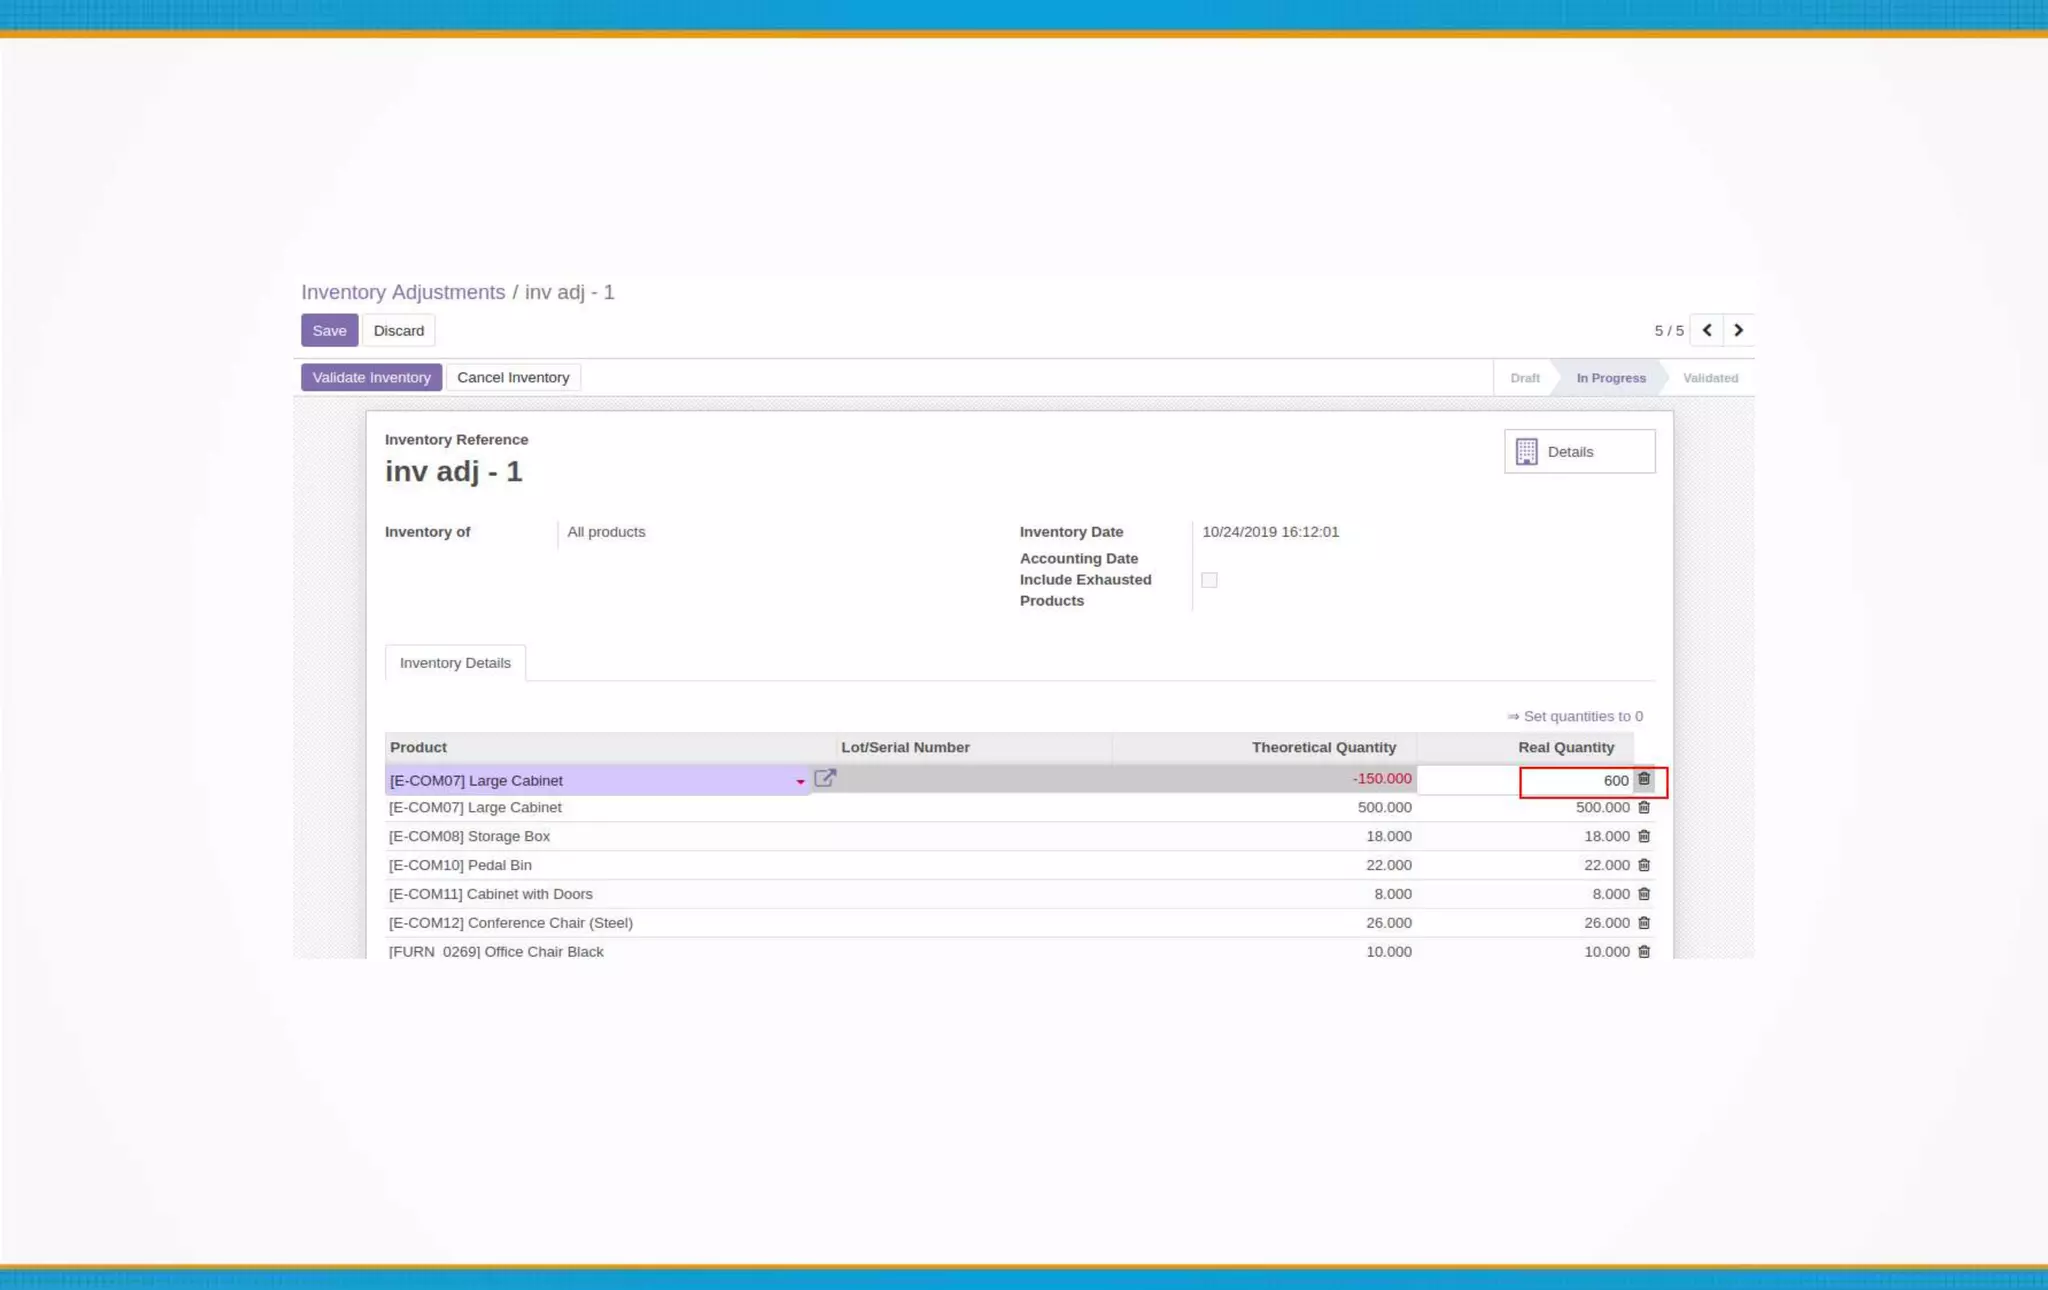Screen dimensions: 2048x1290
Task: Remove the Pedal Bin inventory line
Action: pyautogui.click(x=1644, y=865)
